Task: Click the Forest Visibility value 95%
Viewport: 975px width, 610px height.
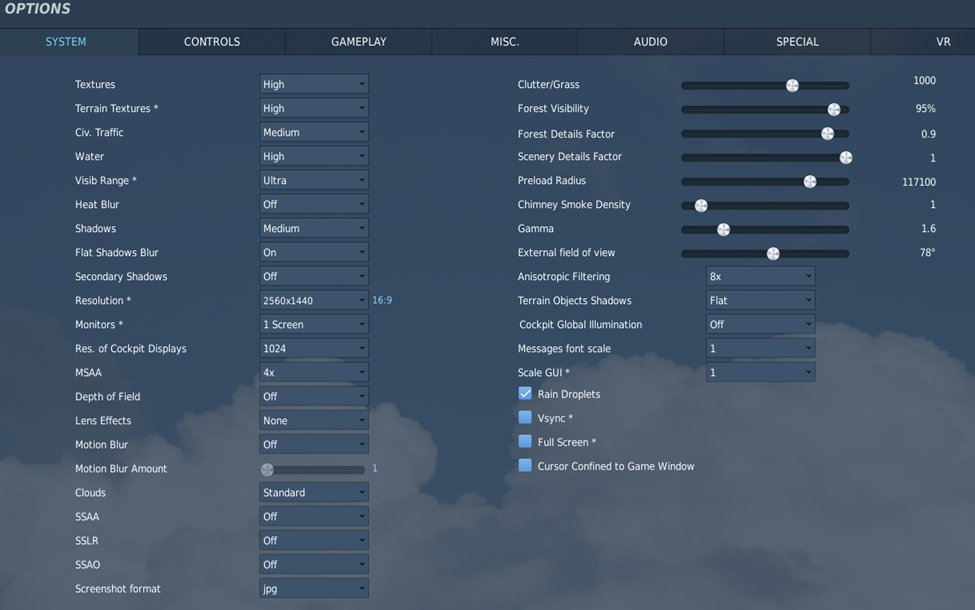Action: coord(925,108)
